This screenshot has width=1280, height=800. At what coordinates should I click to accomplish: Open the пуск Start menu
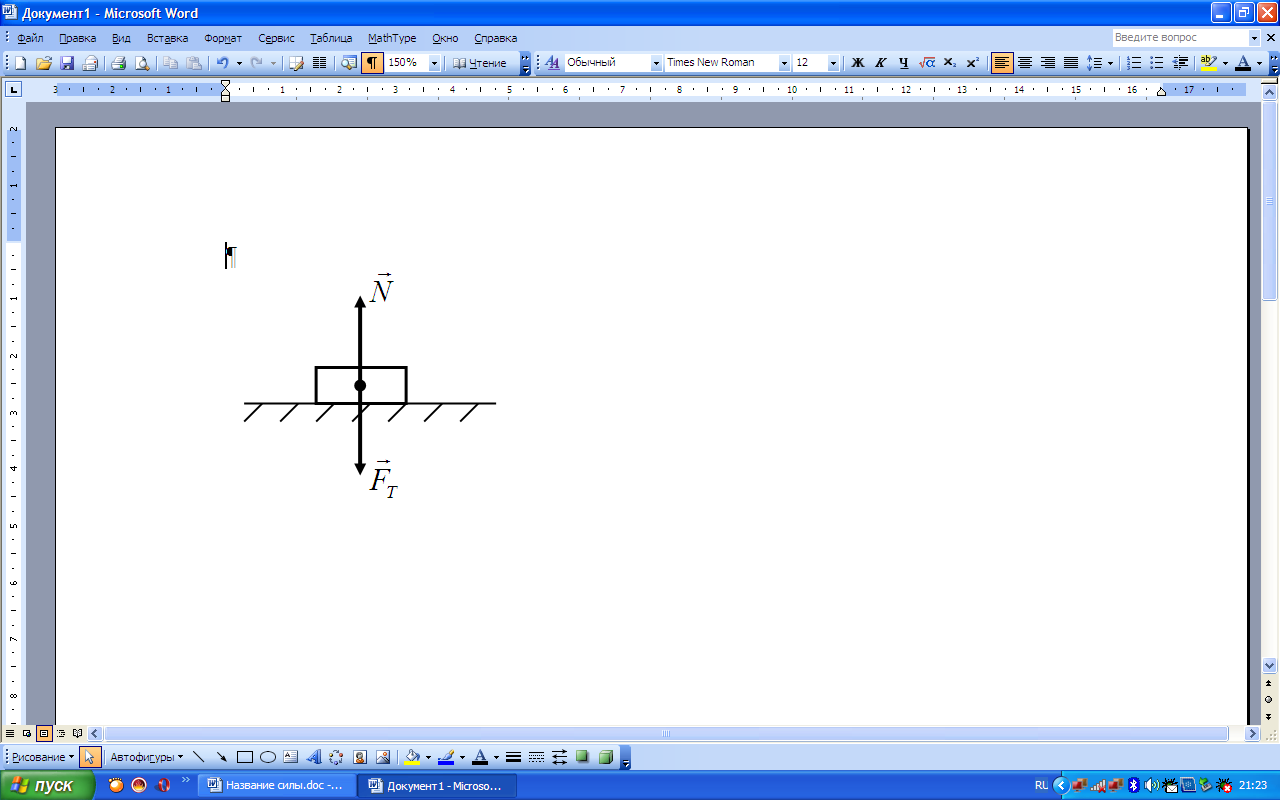click(x=47, y=786)
